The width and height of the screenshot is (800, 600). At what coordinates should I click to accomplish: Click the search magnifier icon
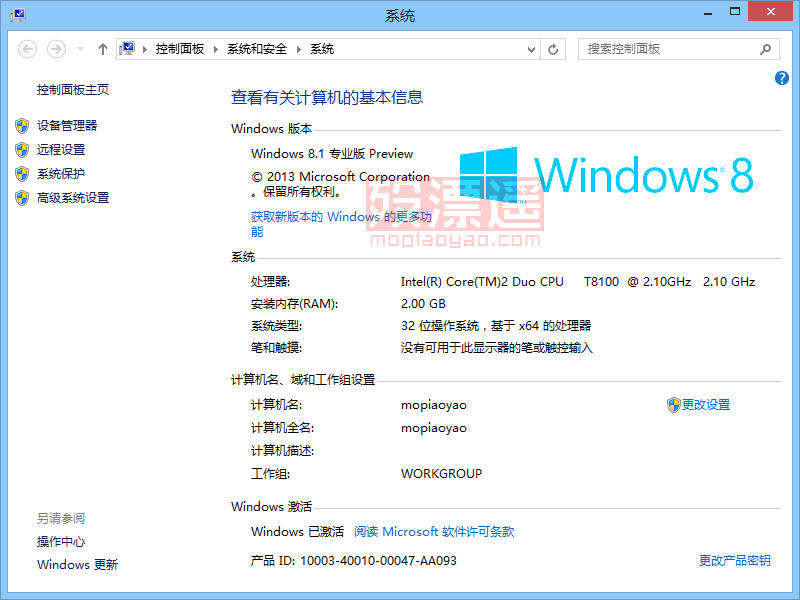click(765, 49)
